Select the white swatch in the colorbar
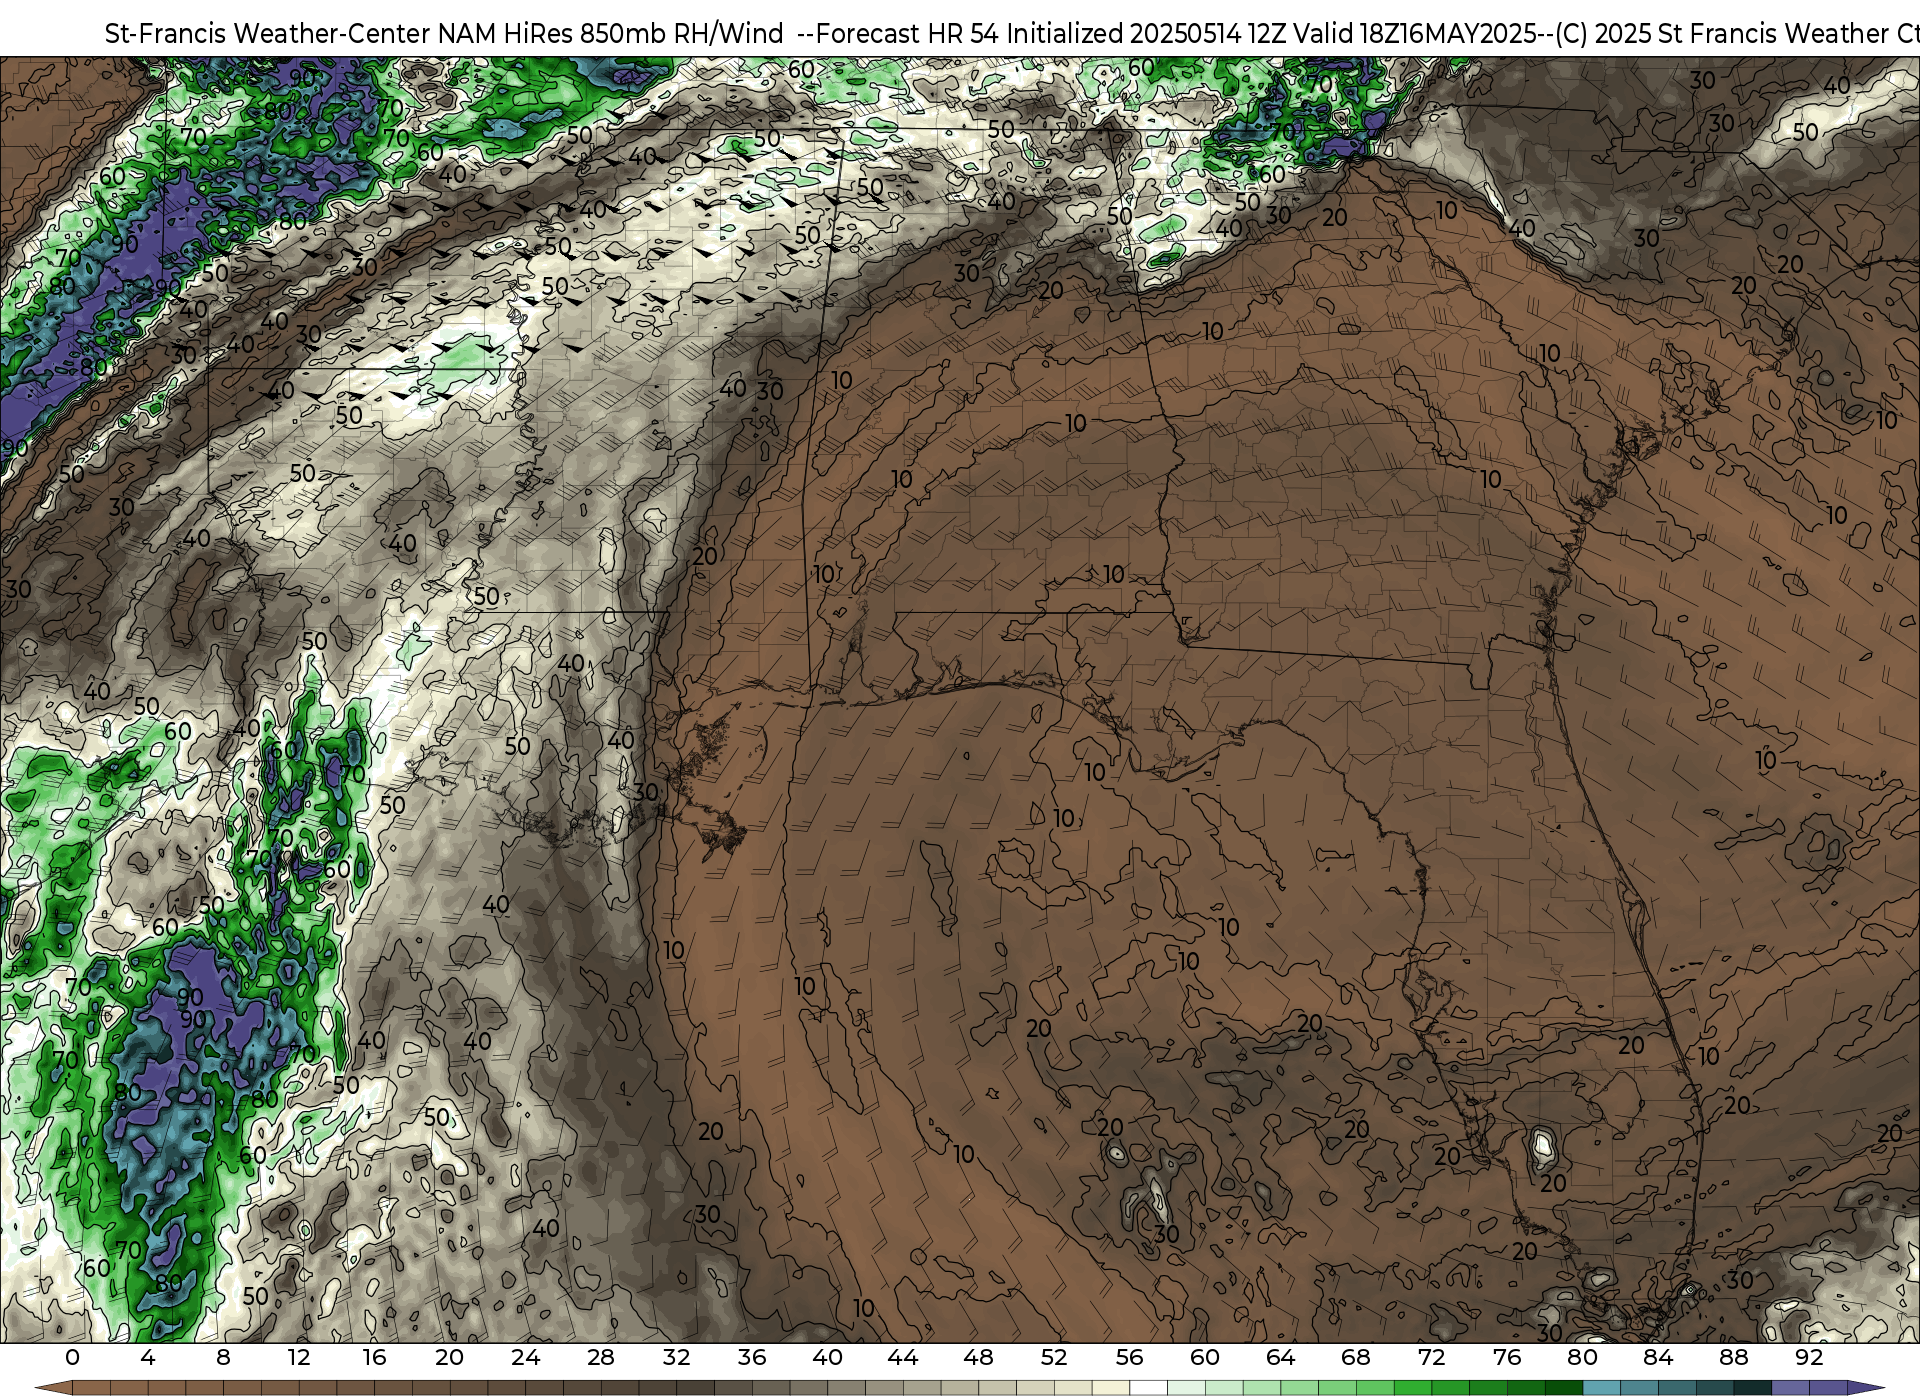The height and width of the screenshot is (1400, 1920). click(1148, 1389)
